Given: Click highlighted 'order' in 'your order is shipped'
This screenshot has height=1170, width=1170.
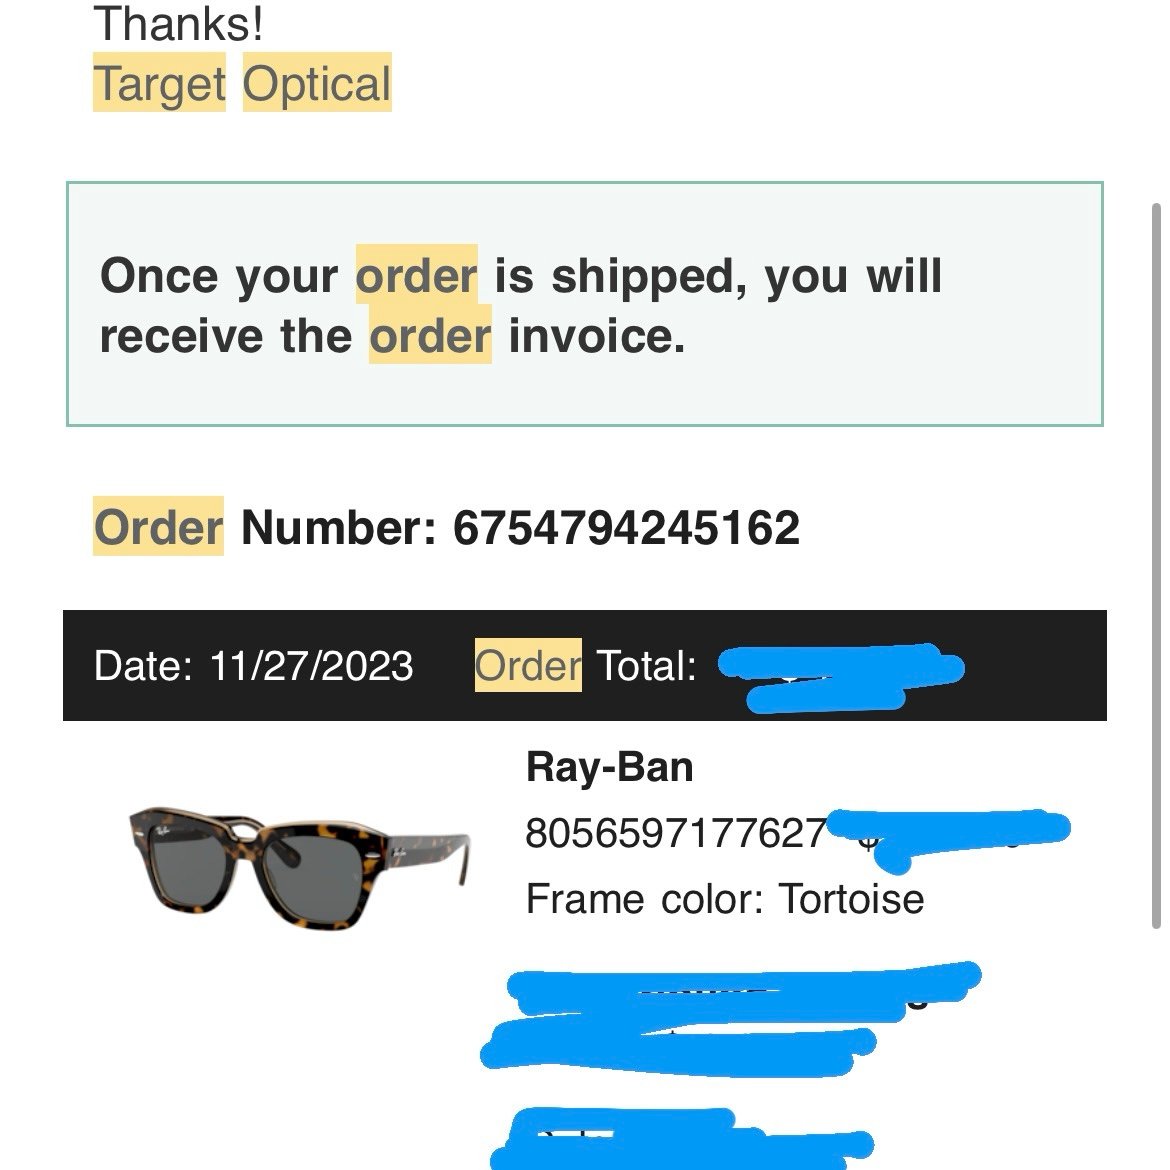Looking at the screenshot, I should (416, 275).
